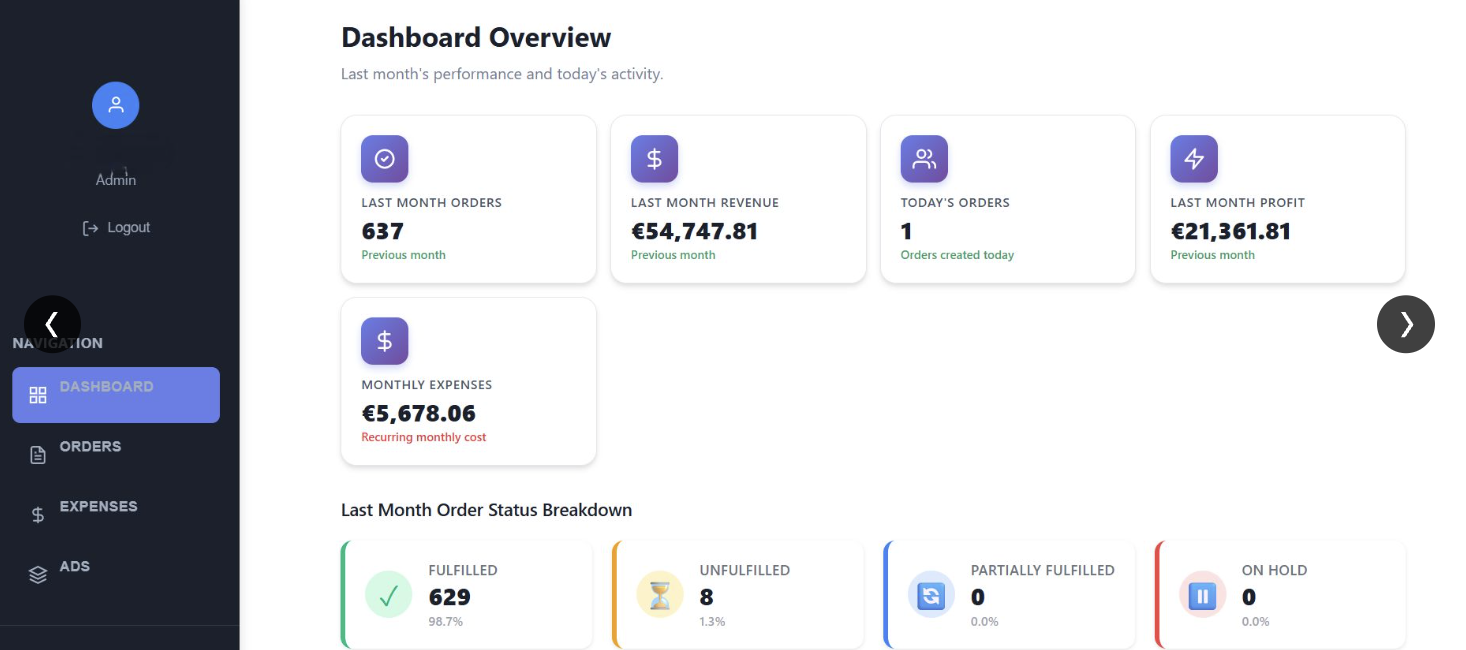Open the Orders navigation item
1466x650 pixels.
(90, 447)
